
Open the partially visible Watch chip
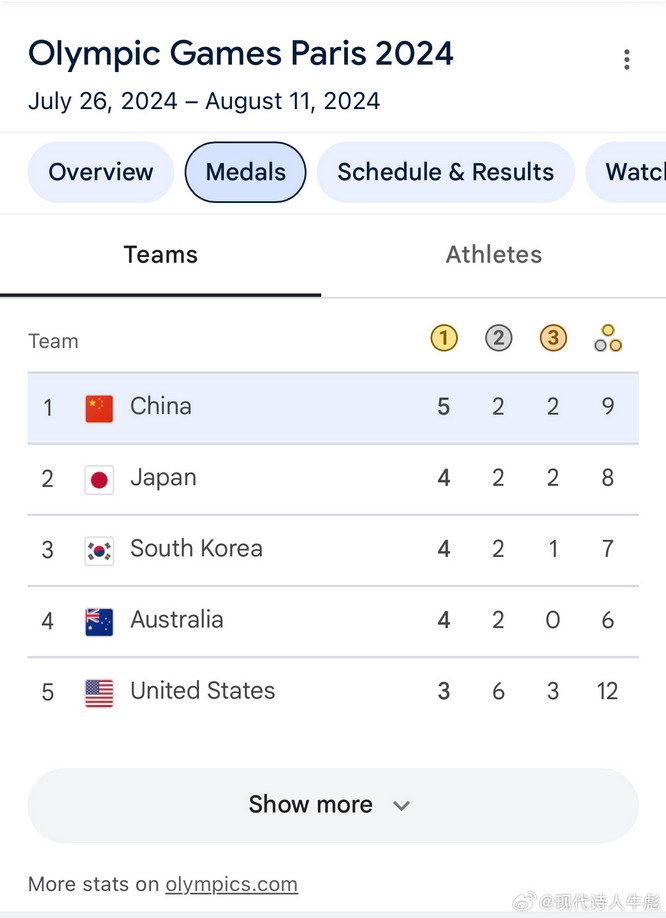pyautogui.click(x=634, y=172)
